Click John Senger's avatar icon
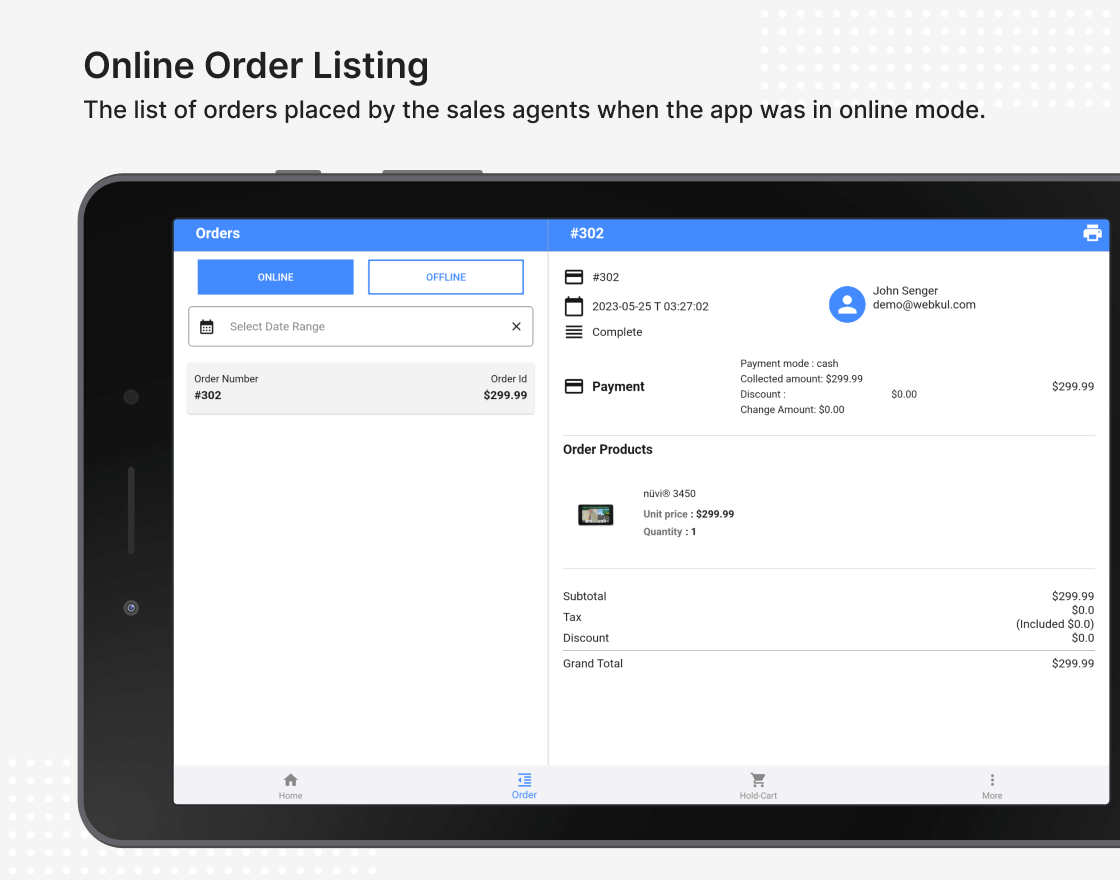Viewport: 1120px width, 880px height. click(x=847, y=304)
